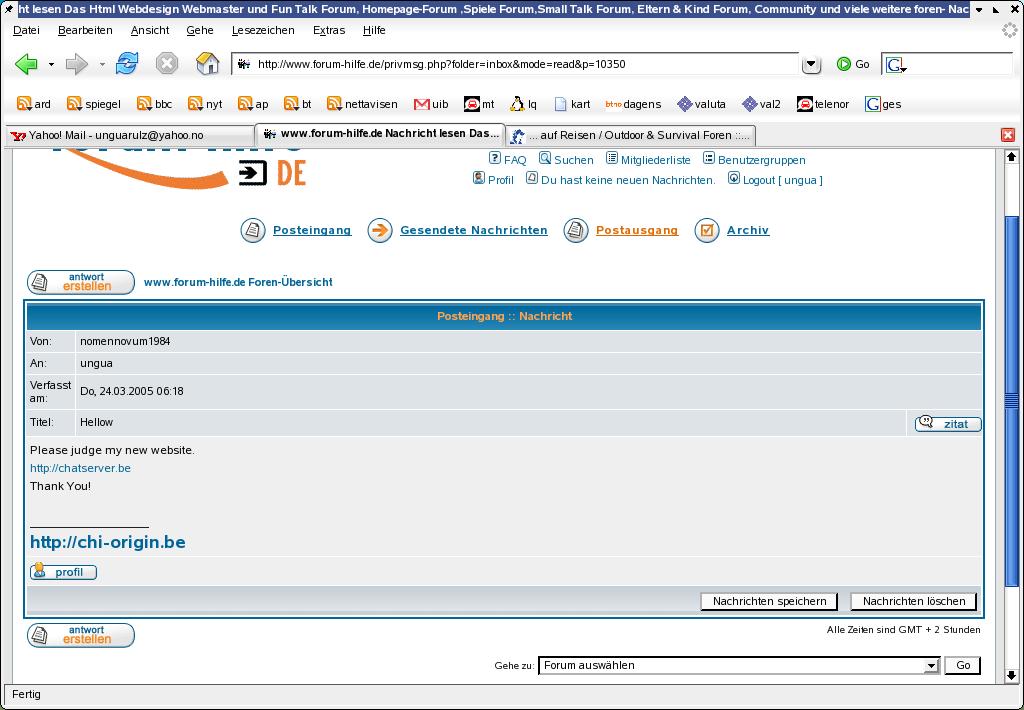Click the Reload page icon

point(127,64)
